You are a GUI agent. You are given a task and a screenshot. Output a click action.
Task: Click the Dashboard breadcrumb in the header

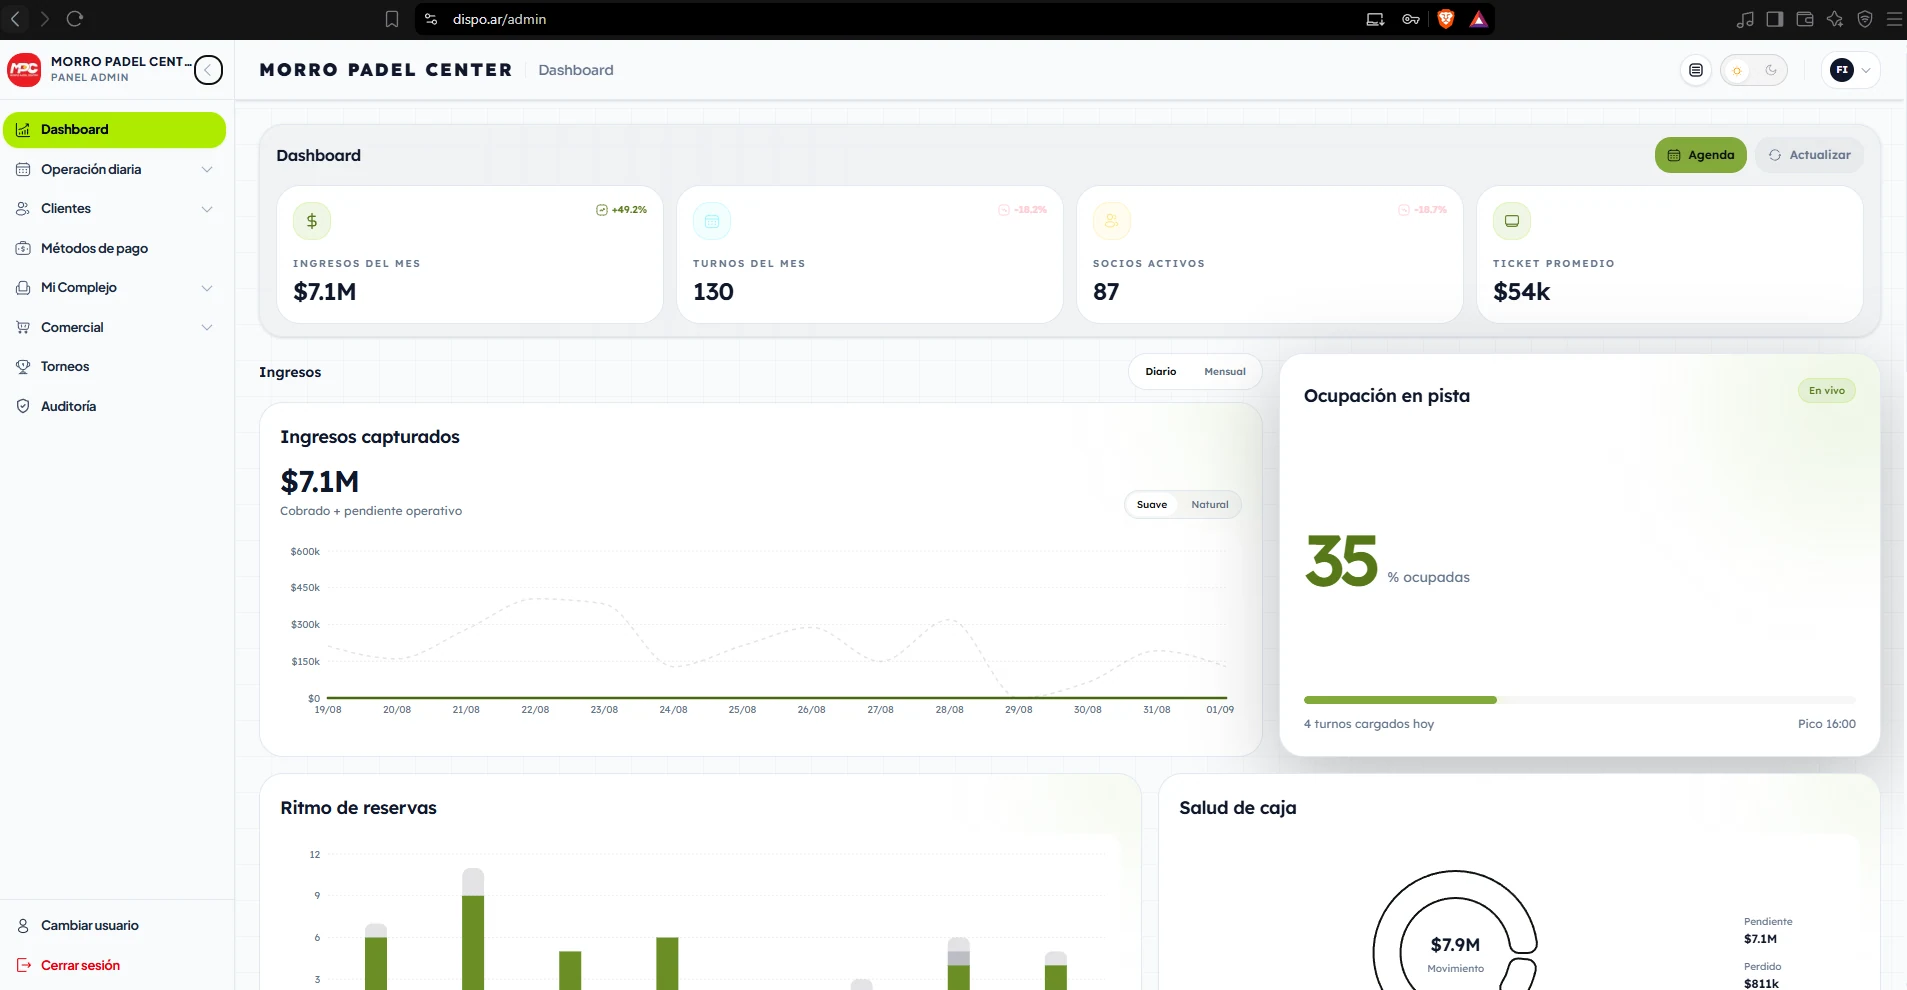pos(576,70)
